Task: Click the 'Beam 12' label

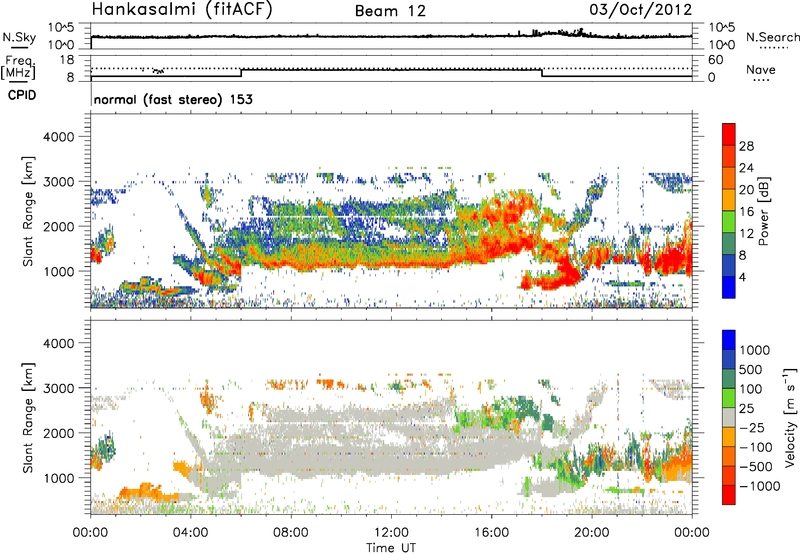Action: coord(390,11)
